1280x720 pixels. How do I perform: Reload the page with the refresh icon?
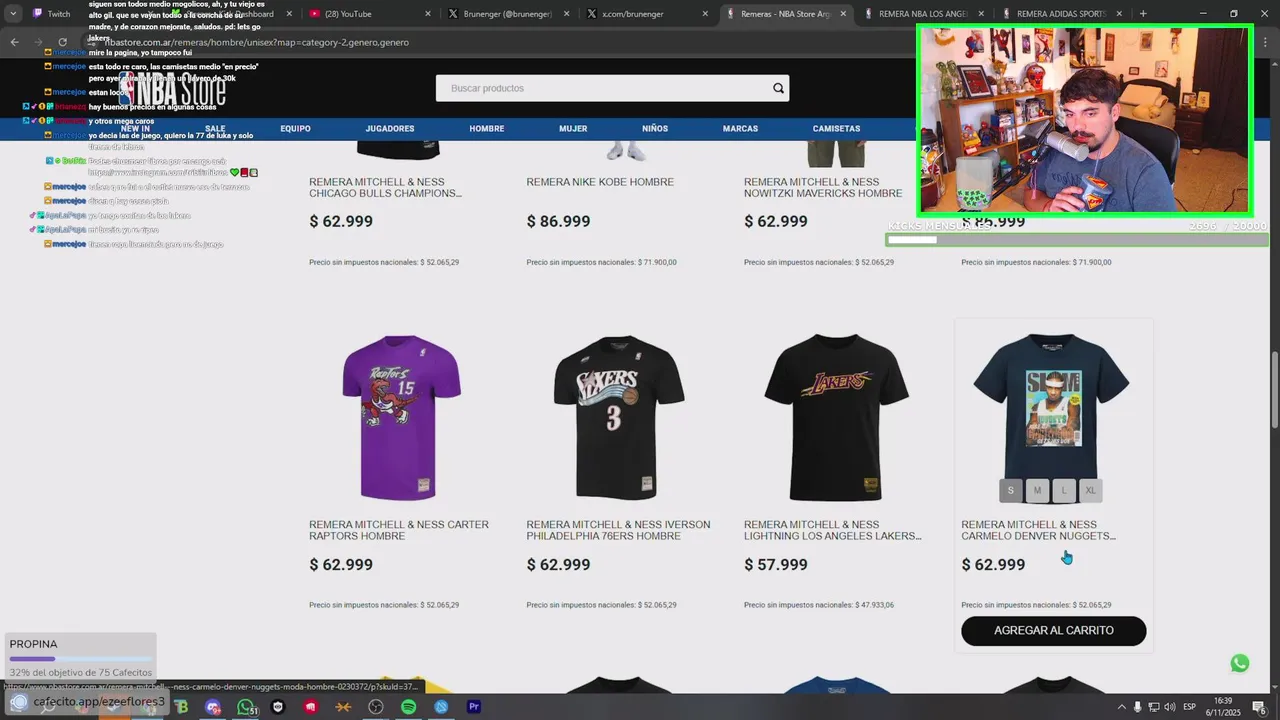point(62,42)
